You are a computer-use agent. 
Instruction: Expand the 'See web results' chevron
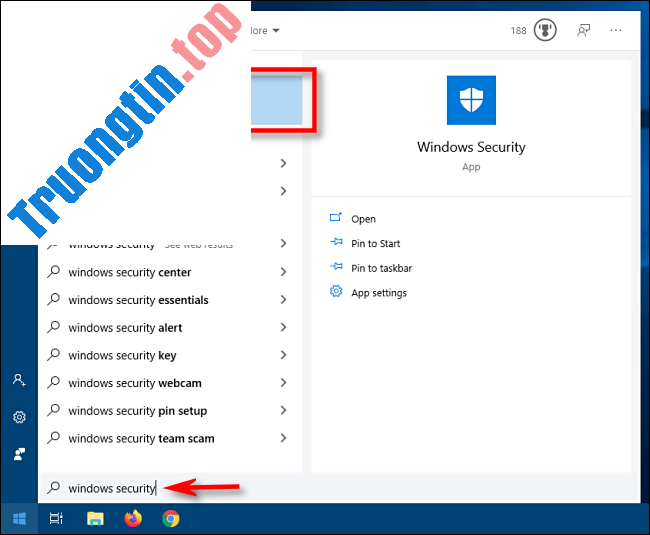click(284, 243)
